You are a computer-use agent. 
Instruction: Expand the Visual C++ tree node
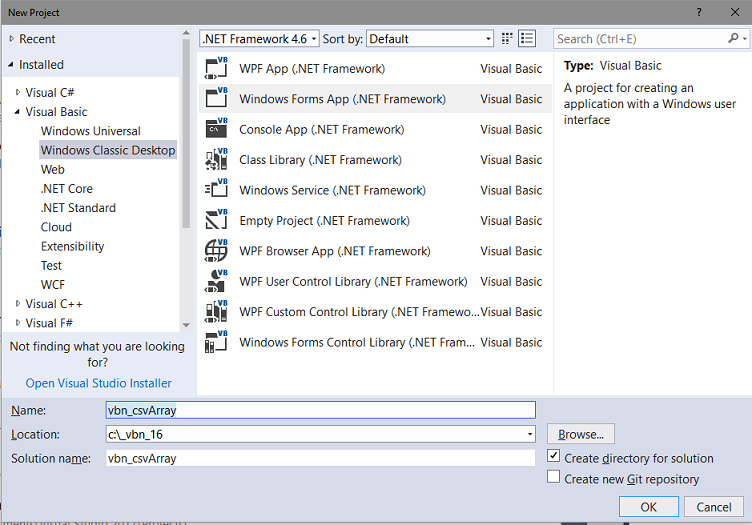click(18, 303)
